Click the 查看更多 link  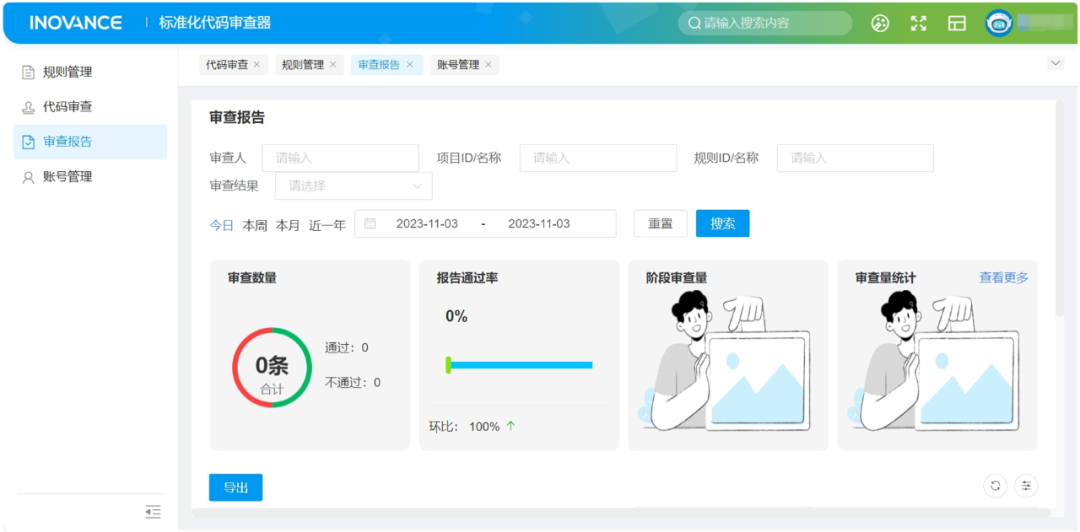[x=1003, y=278]
